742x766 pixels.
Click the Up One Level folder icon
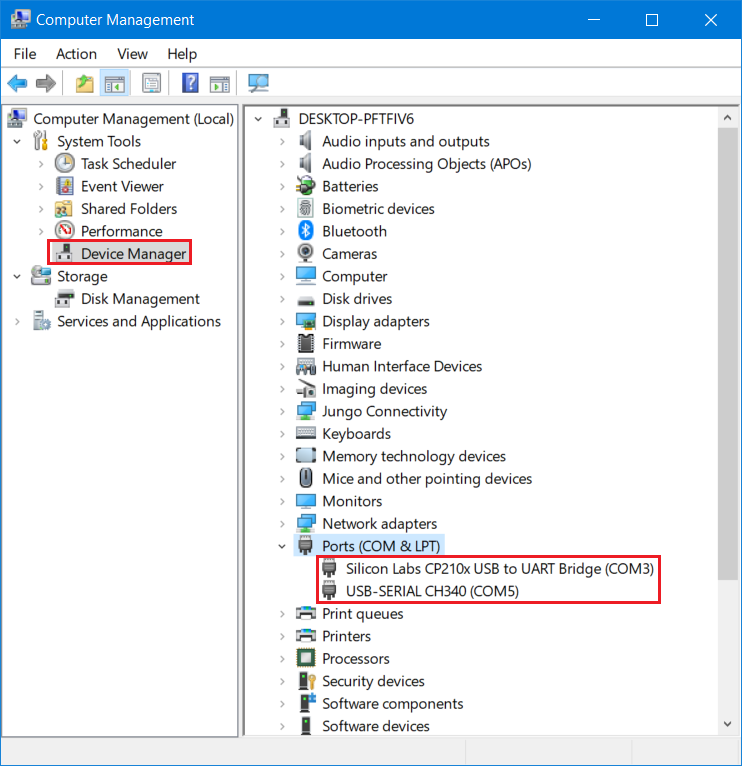85,83
